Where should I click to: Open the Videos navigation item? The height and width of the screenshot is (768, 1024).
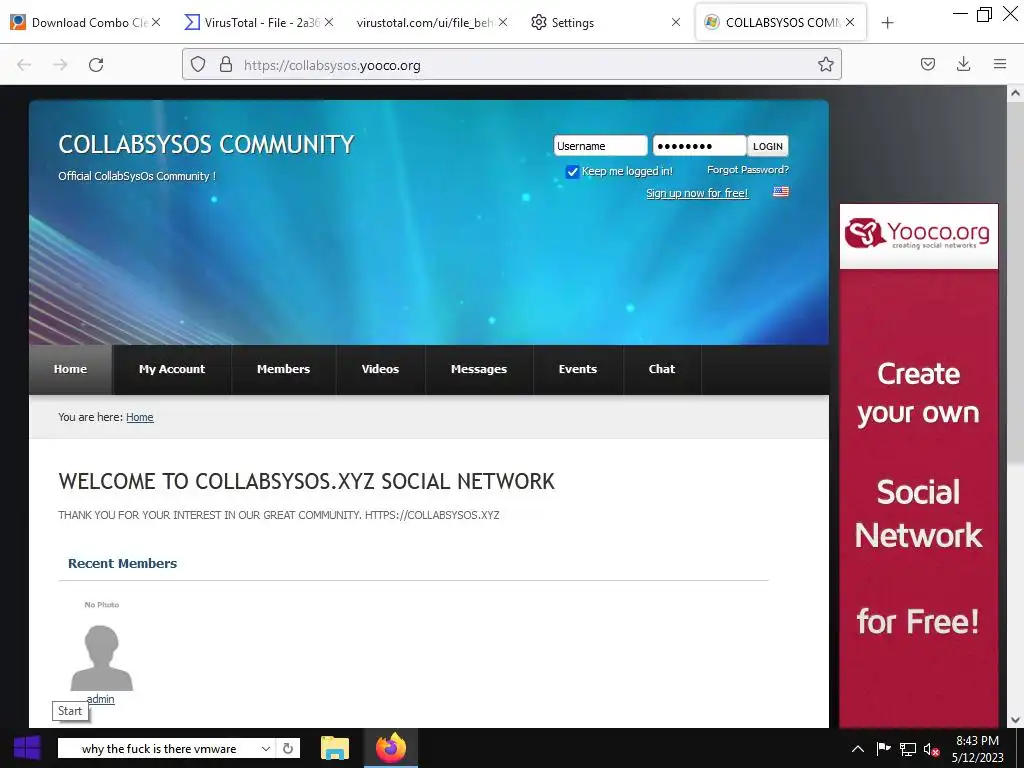pyautogui.click(x=380, y=369)
